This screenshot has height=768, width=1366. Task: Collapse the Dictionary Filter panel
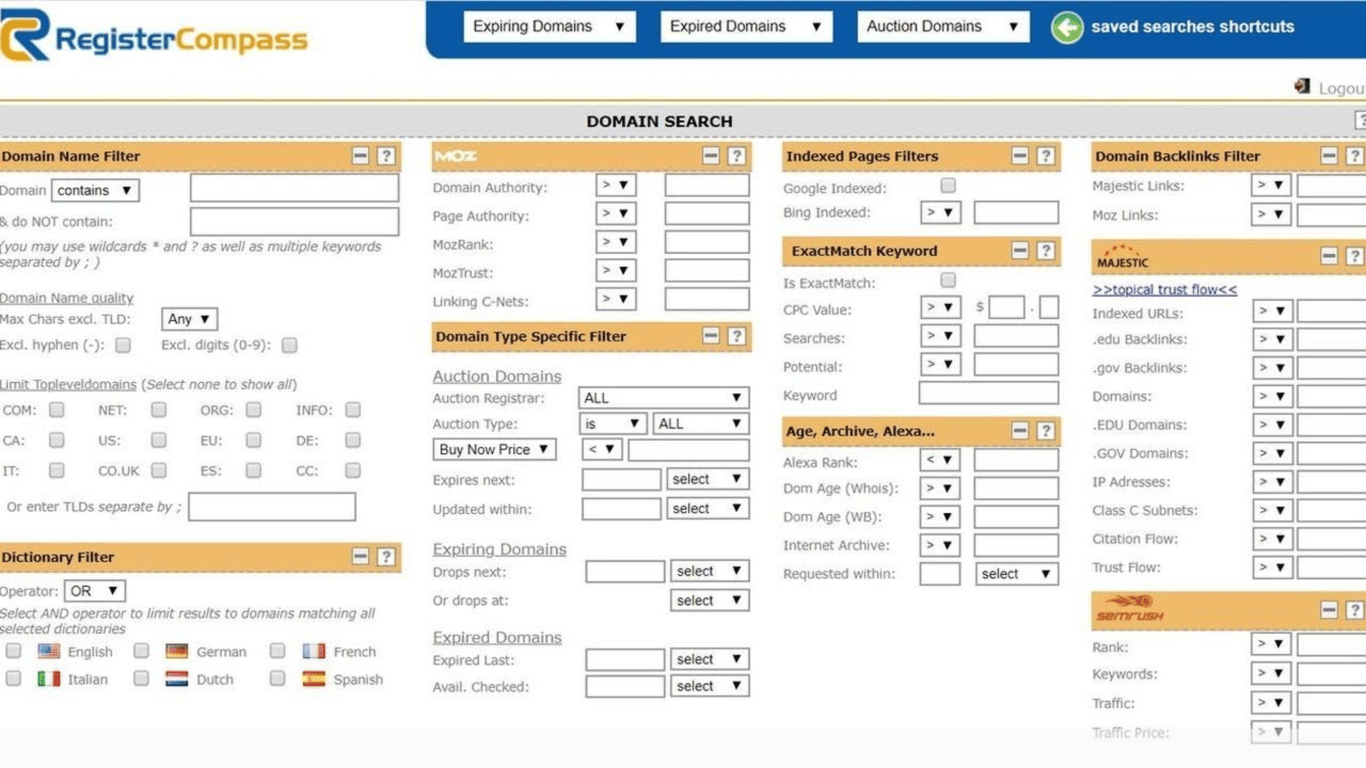[360, 557]
